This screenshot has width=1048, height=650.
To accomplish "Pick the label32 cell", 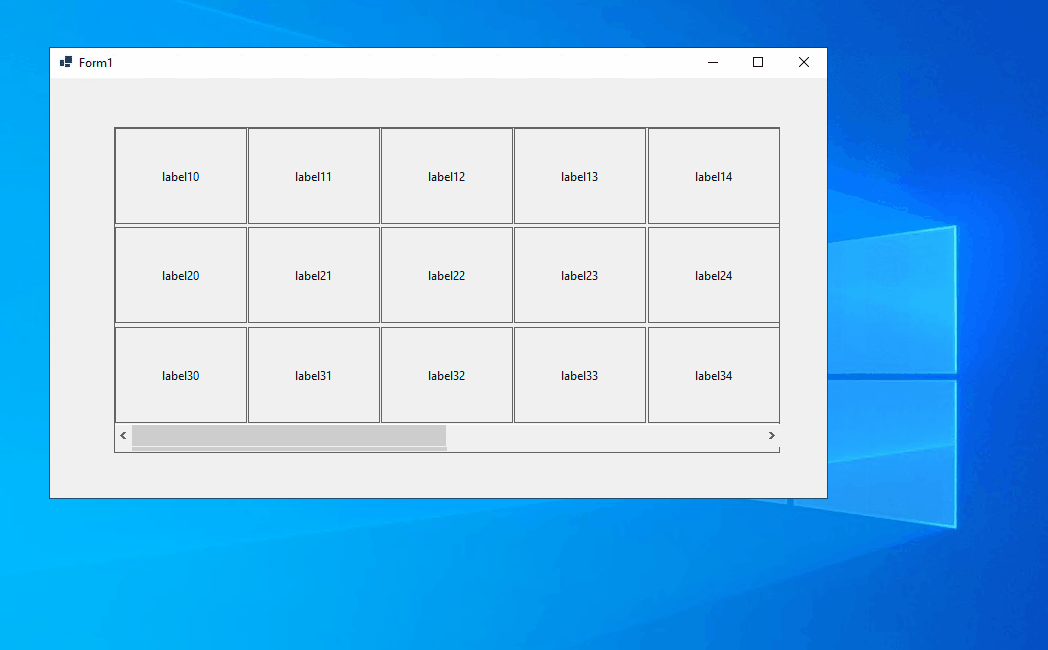I will (446, 375).
